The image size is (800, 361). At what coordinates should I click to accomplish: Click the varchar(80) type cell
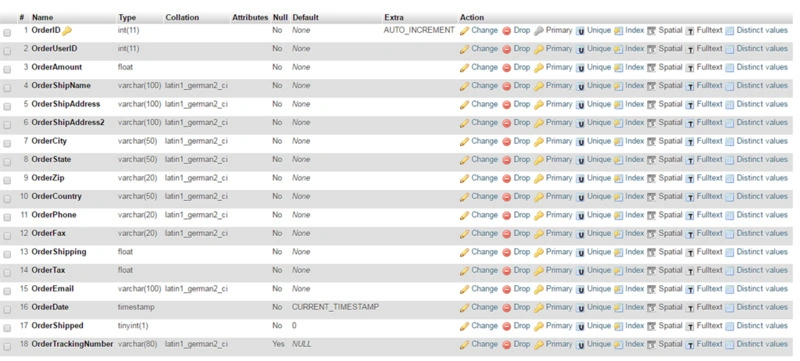pos(137,344)
